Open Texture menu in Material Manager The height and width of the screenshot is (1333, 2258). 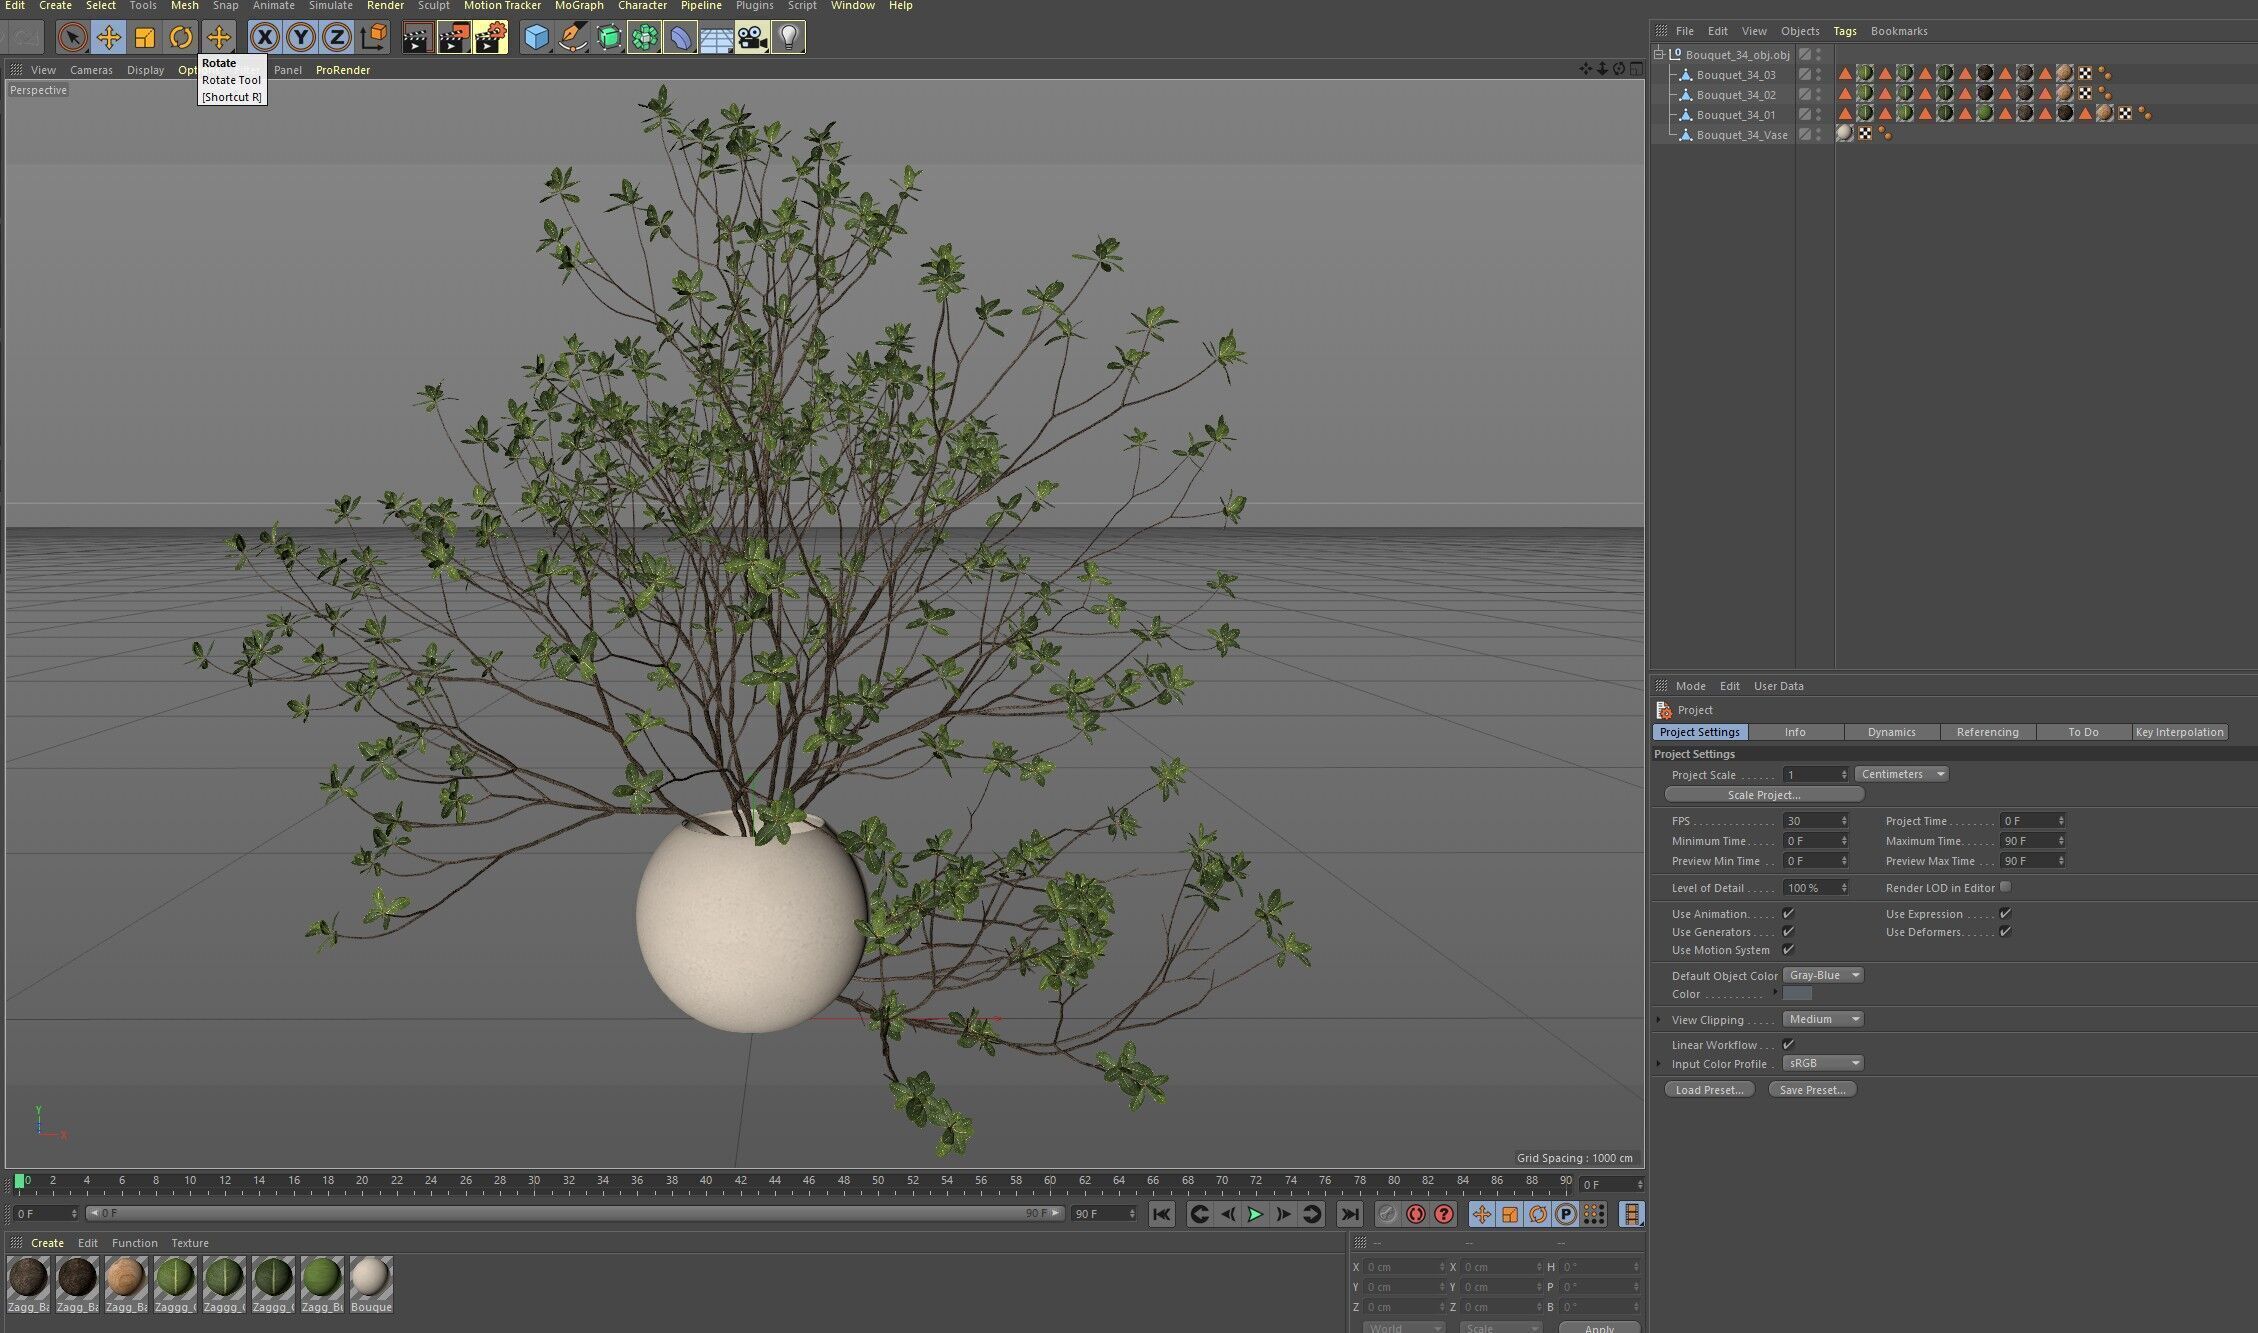190,1243
